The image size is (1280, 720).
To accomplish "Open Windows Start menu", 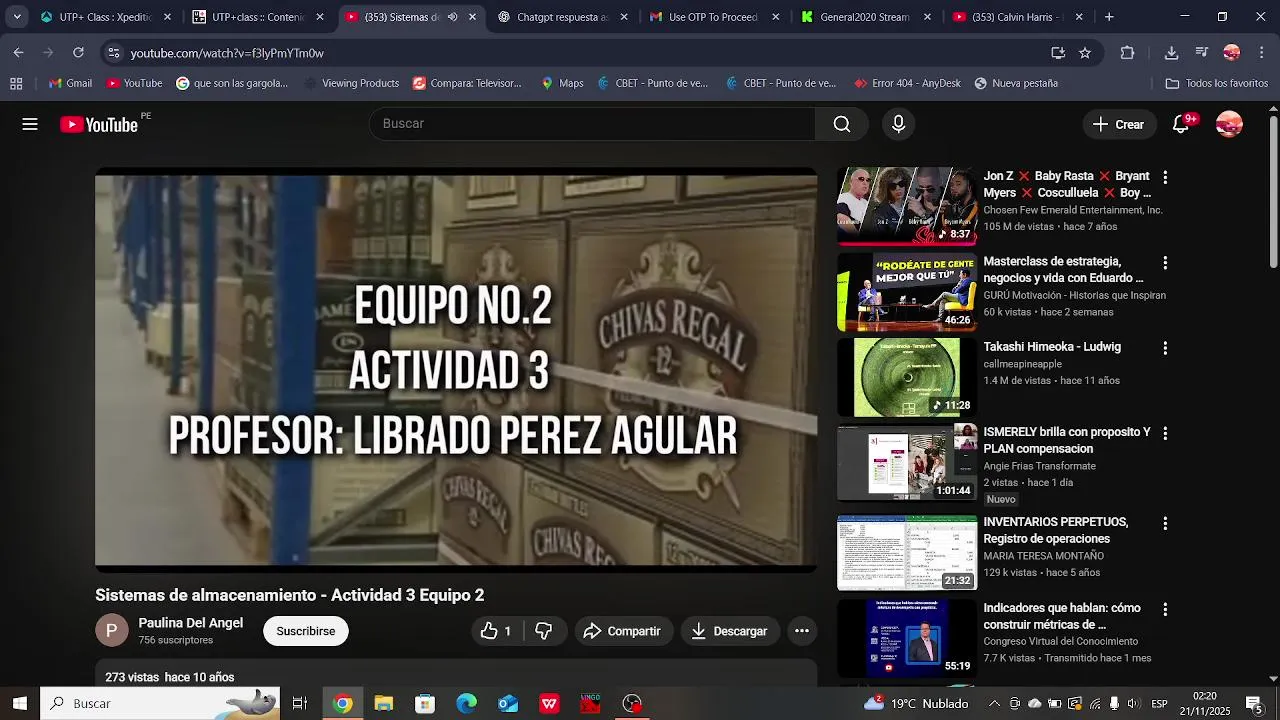I will pyautogui.click(x=19, y=704).
